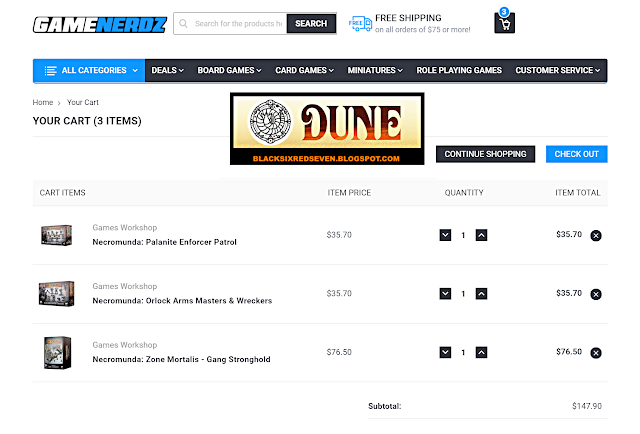Go to Home breadcrumb link
Image resolution: width=640 pixels, height=434 pixels.
(43, 102)
